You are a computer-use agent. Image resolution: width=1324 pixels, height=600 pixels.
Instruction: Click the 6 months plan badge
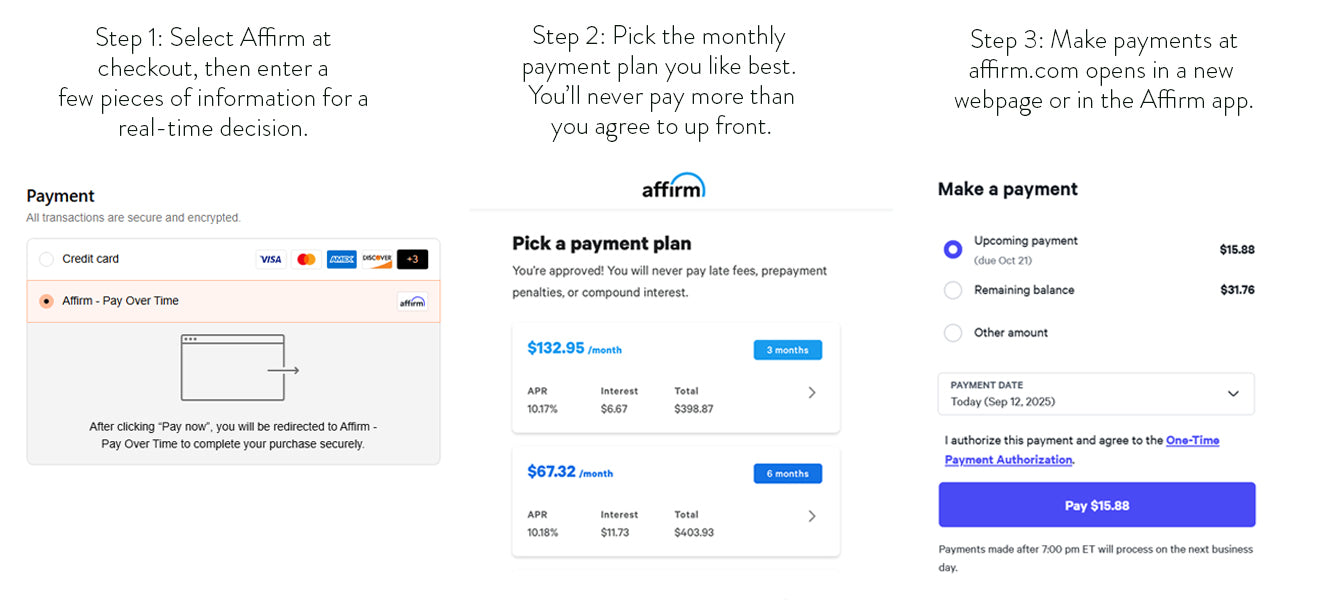pos(787,474)
